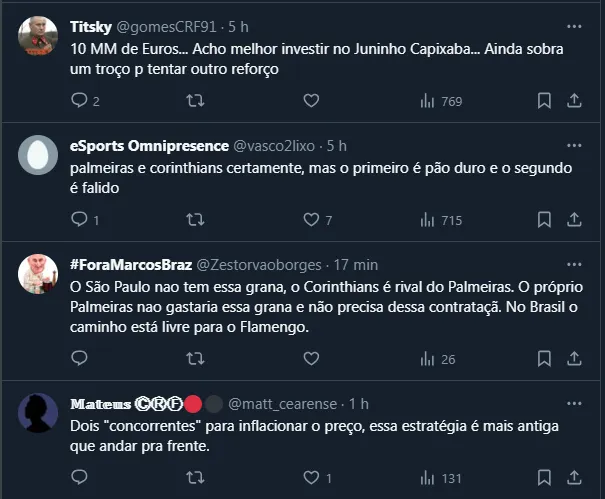Open more options on eSports Omnipresence tweet
The width and height of the screenshot is (605, 499).
[573, 145]
